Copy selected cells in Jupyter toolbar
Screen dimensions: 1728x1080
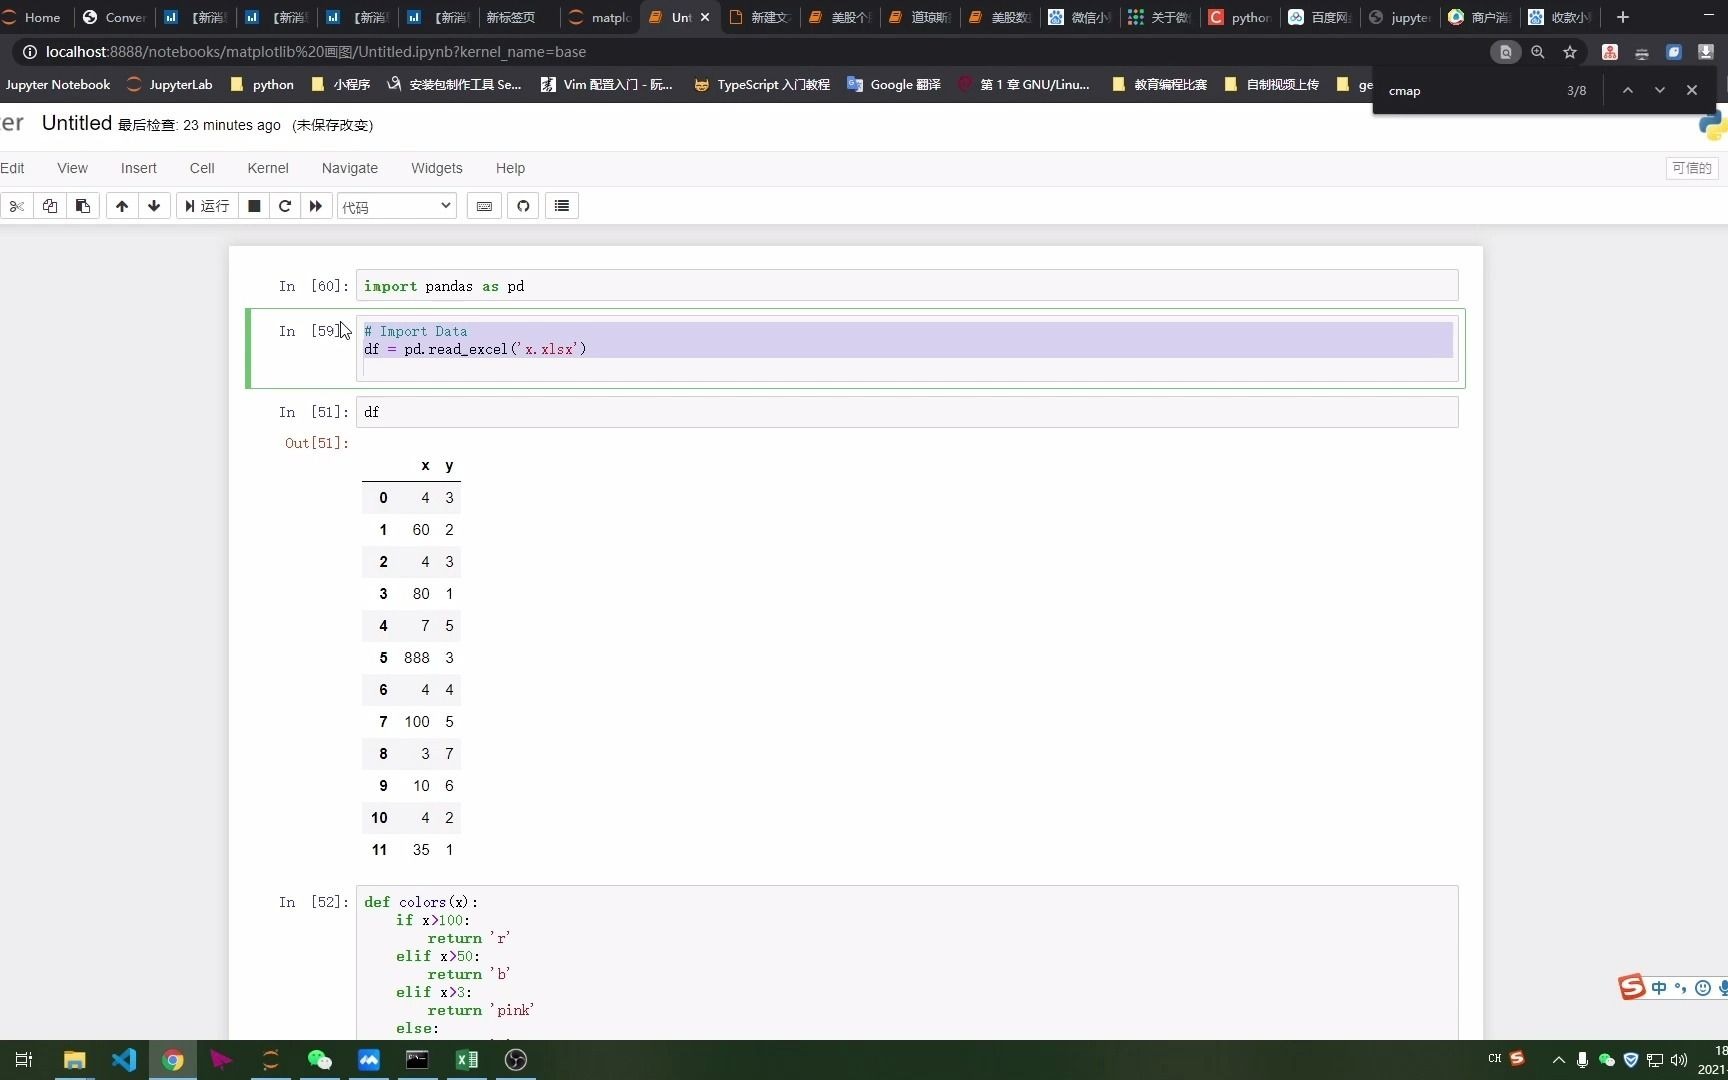pyautogui.click(x=50, y=206)
